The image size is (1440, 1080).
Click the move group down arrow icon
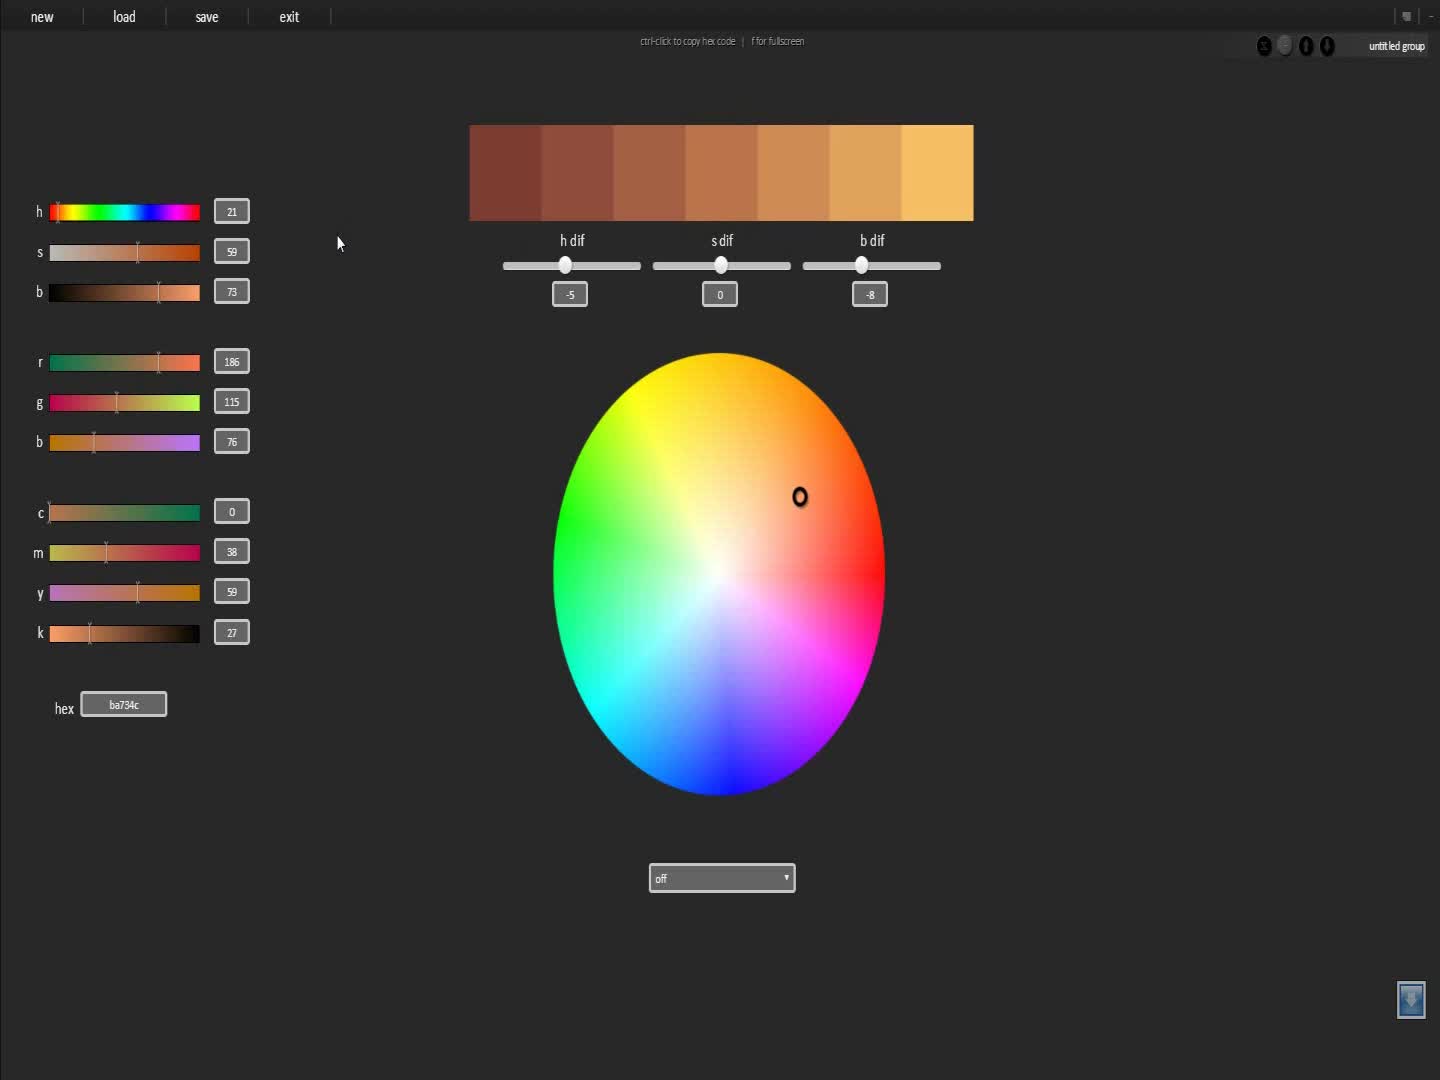point(1327,46)
